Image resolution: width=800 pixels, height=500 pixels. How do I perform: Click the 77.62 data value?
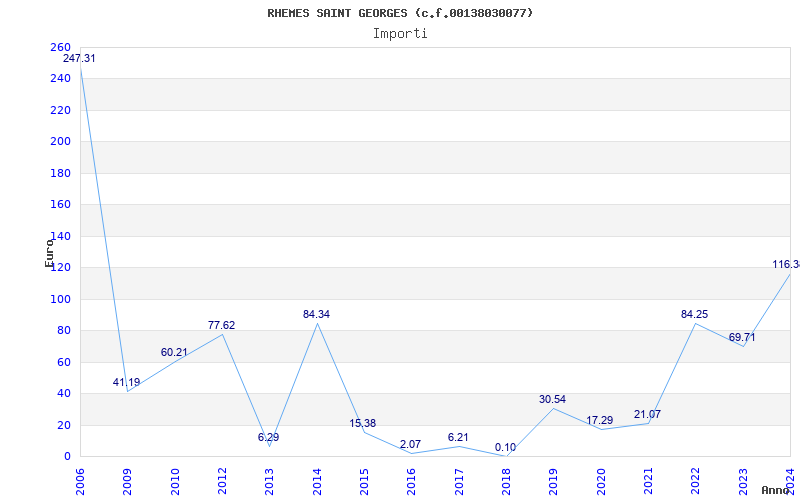coord(221,325)
